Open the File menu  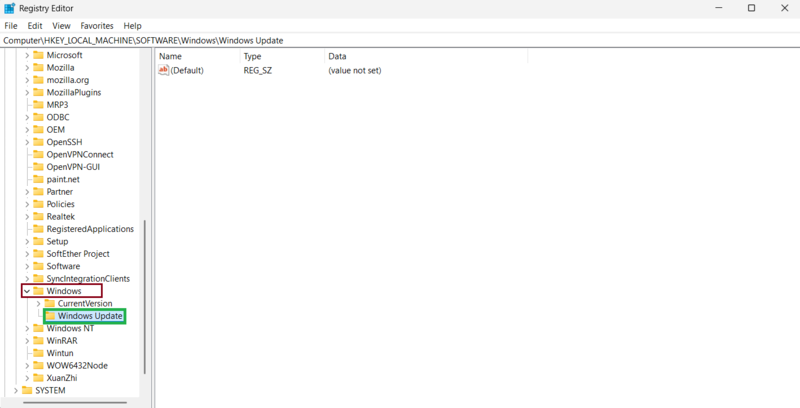pos(11,25)
